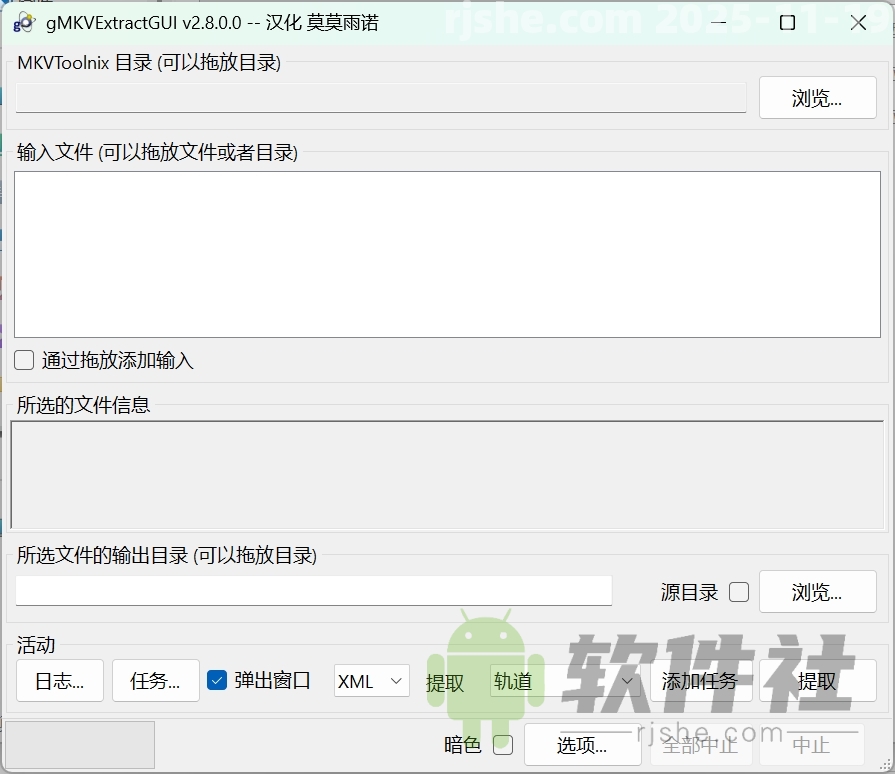This screenshot has width=895, height=774.
Task: Open the 任务 (jobs) manager
Action: tap(155, 681)
